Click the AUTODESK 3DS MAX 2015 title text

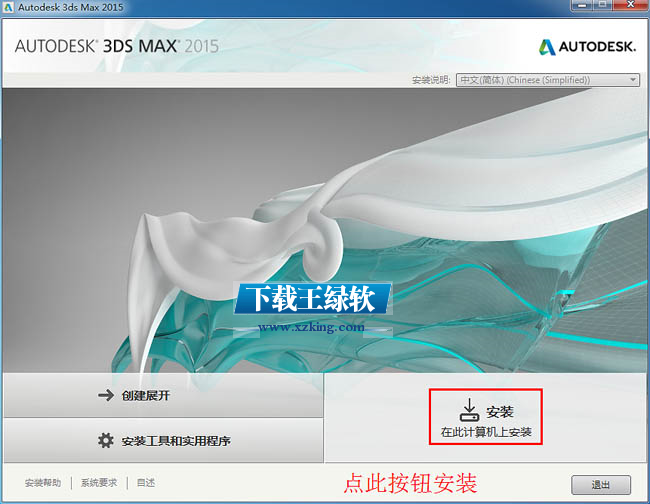[116, 46]
